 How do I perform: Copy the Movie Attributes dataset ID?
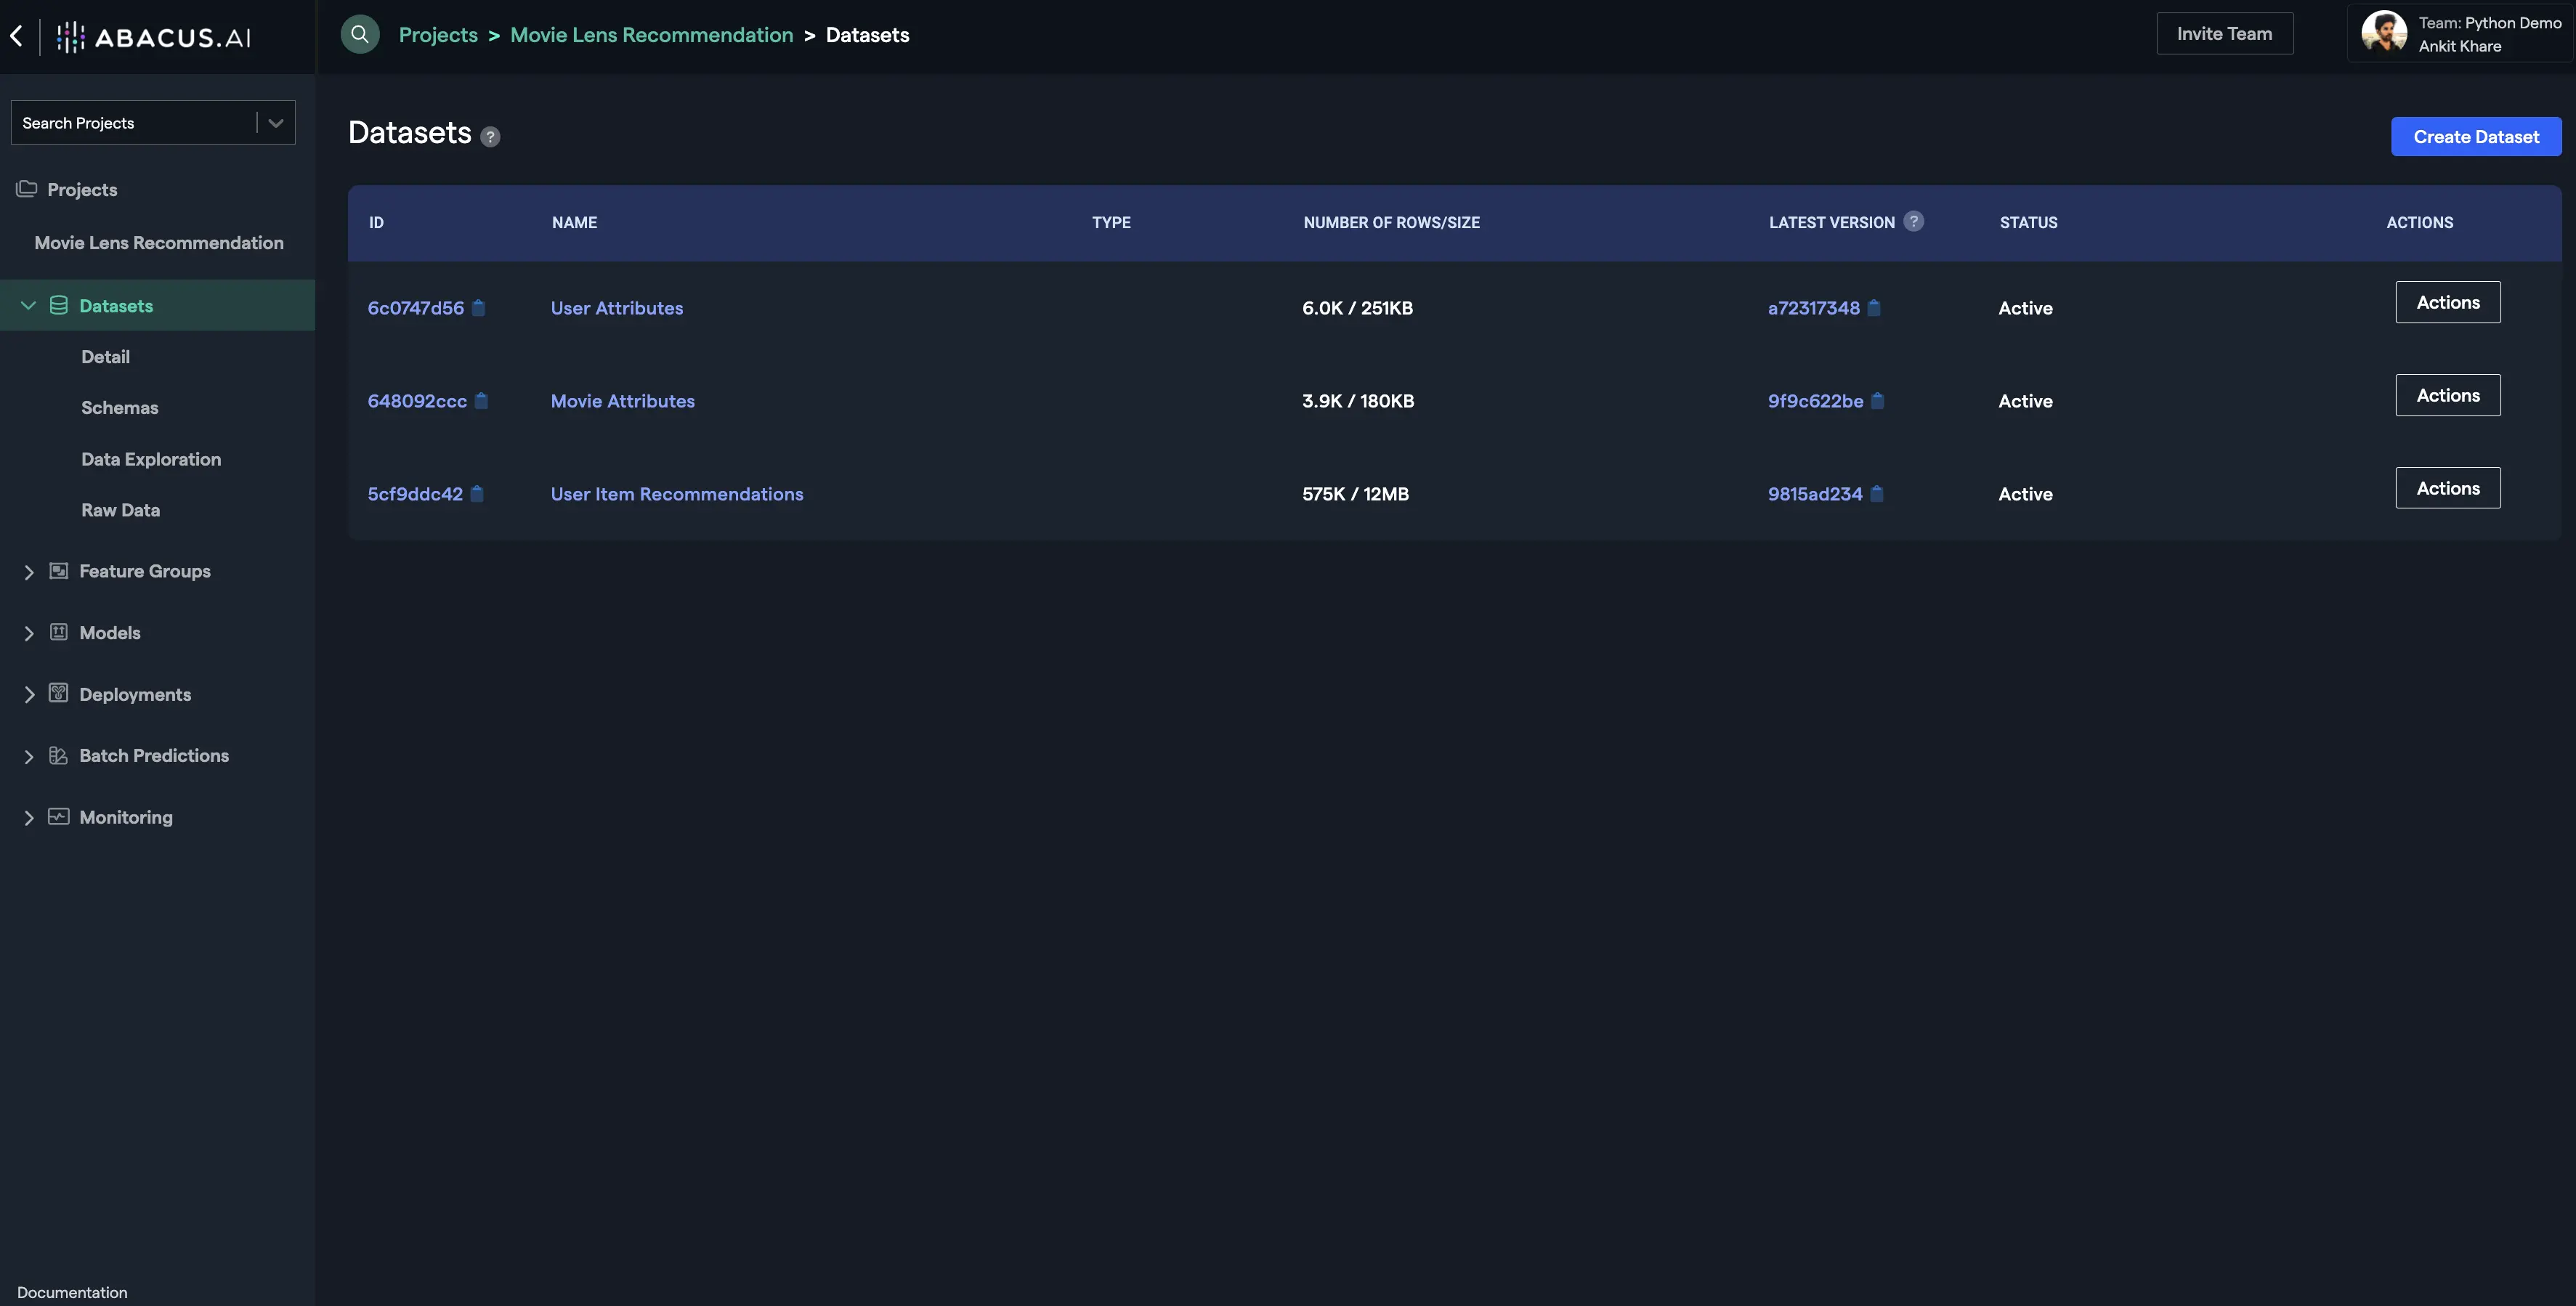tap(482, 401)
